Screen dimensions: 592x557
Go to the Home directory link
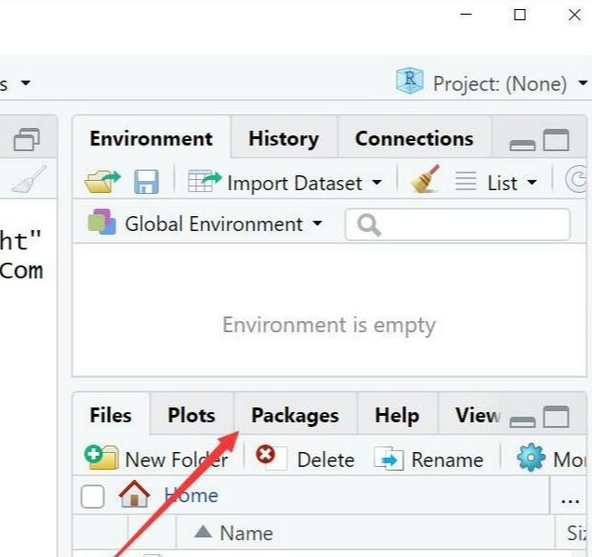(x=191, y=495)
